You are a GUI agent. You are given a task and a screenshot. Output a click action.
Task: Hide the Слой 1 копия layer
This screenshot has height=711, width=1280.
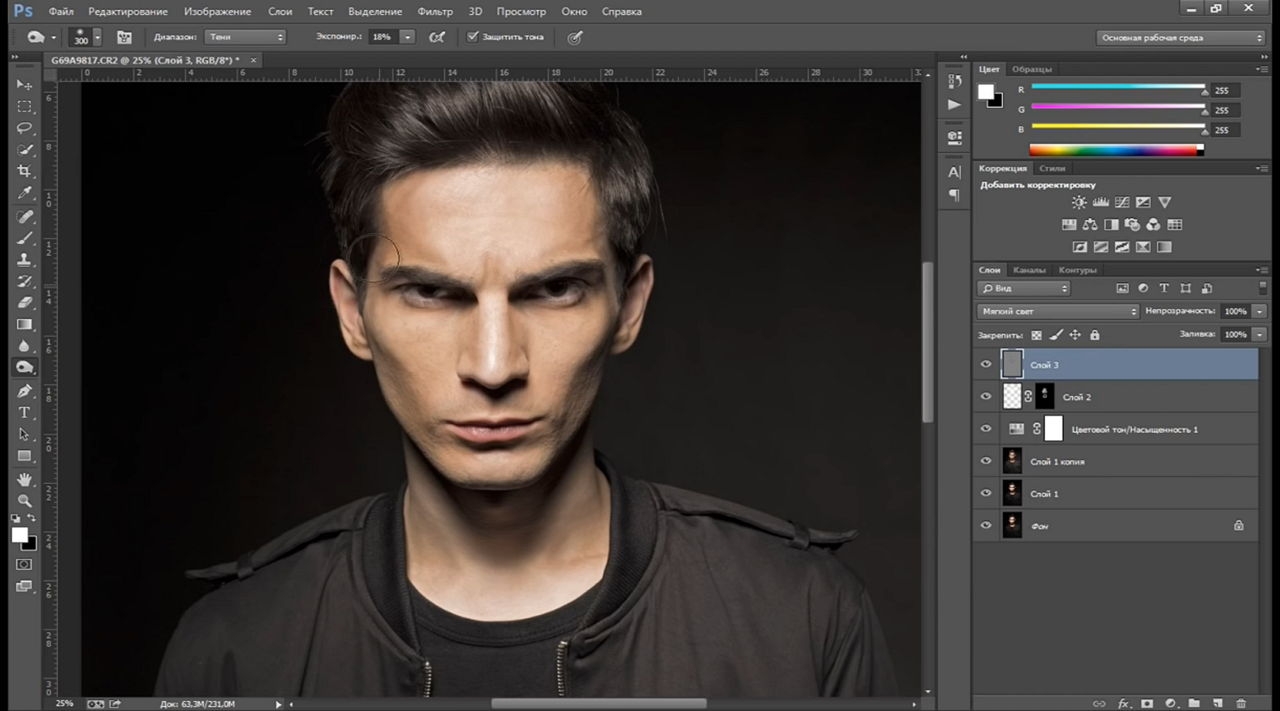pyautogui.click(x=986, y=461)
